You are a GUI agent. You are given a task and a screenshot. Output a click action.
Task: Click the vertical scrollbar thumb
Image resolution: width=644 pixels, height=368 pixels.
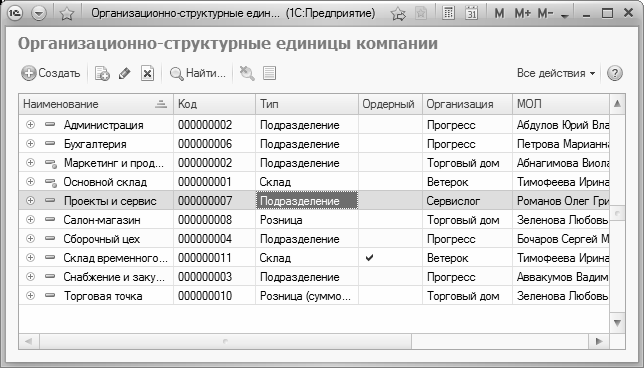[x=617, y=213]
